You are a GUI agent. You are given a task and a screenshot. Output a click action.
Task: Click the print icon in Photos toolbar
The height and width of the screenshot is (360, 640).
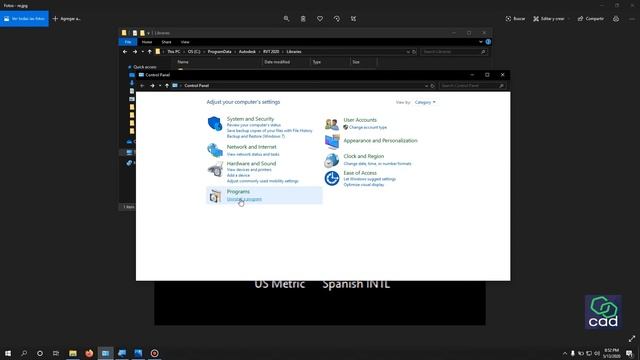tap(616, 19)
